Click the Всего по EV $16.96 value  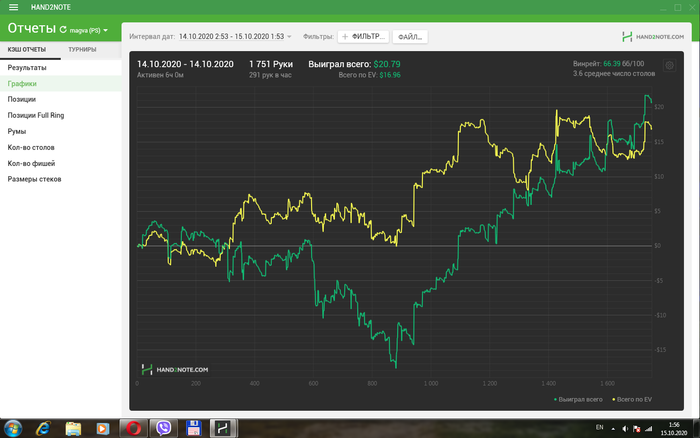(390, 75)
